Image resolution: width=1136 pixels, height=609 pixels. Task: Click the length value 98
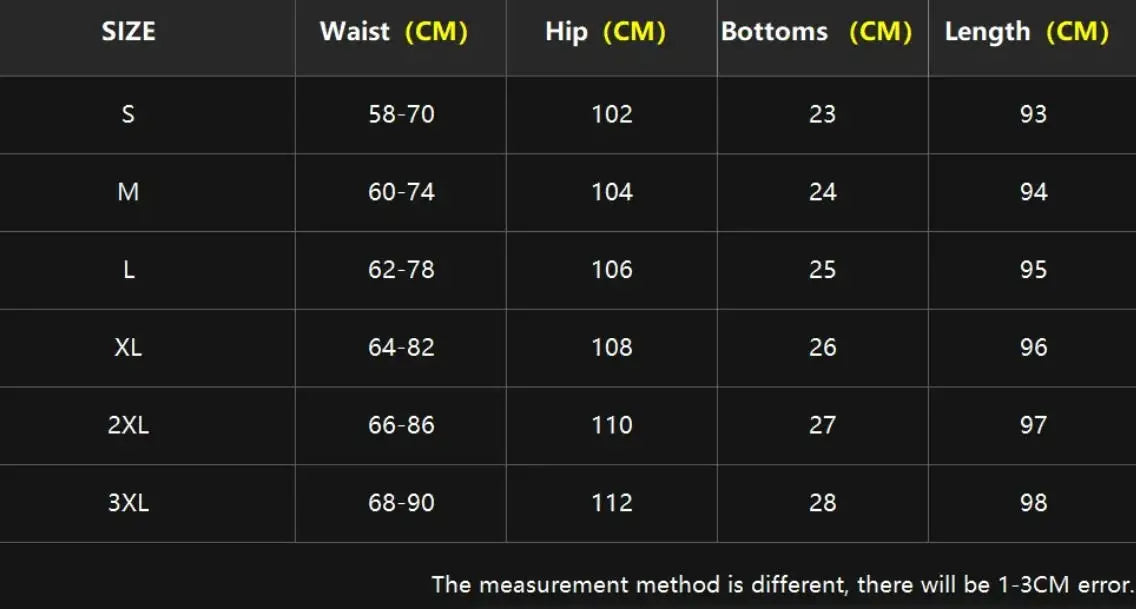[1033, 503]
